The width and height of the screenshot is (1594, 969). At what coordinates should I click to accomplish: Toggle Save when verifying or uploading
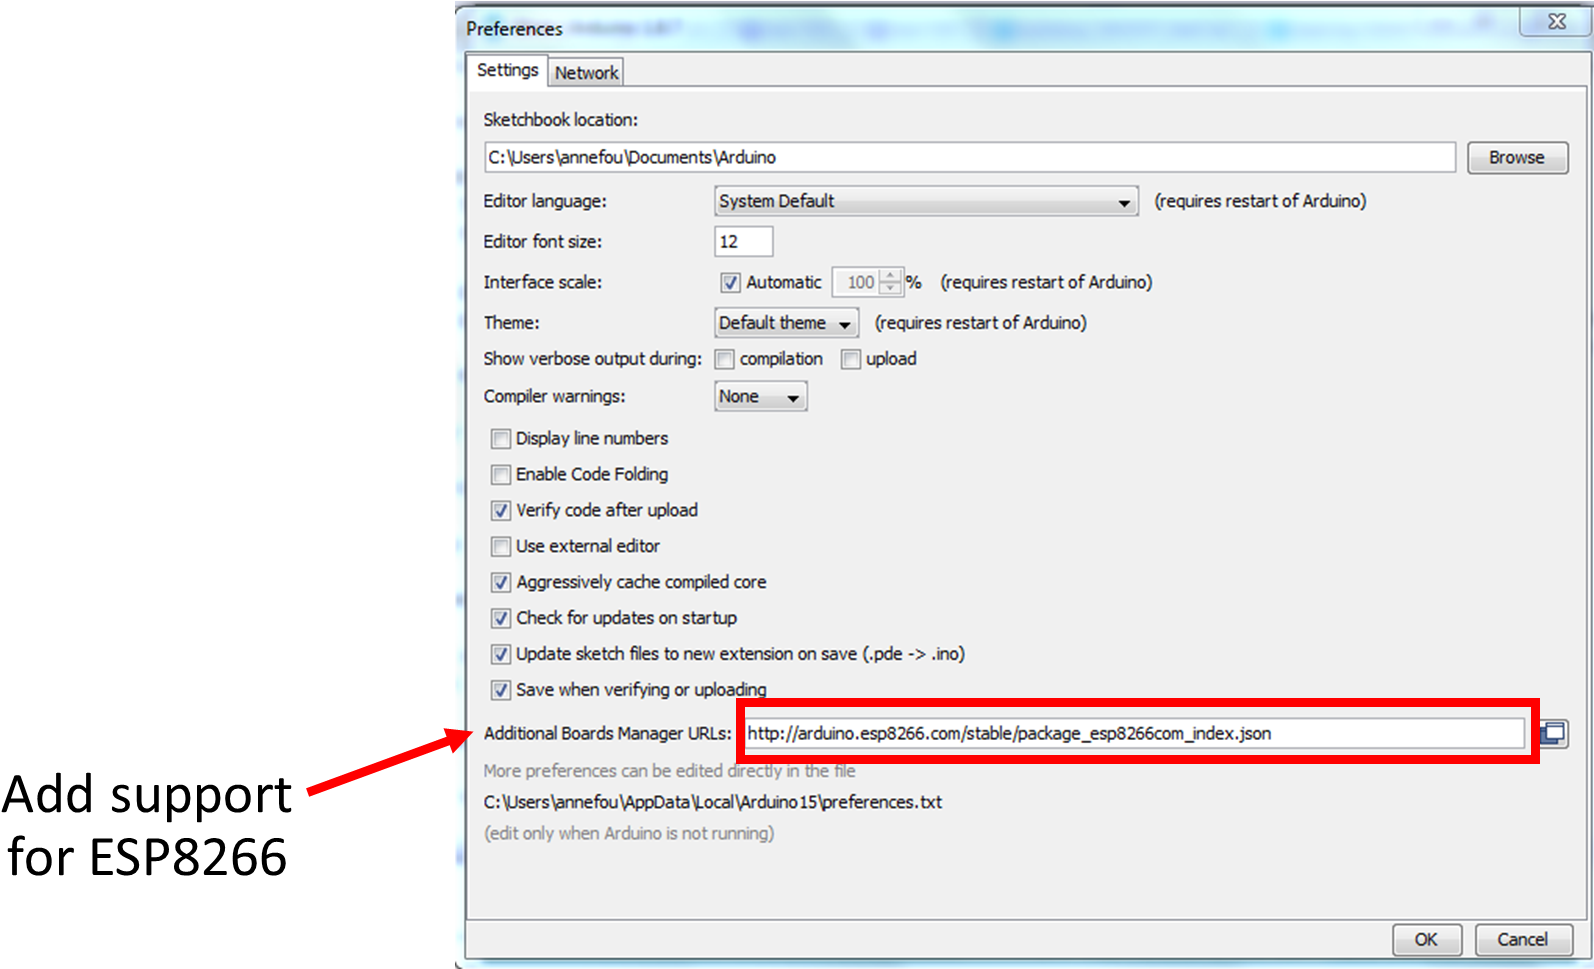(x=501, y=691)
